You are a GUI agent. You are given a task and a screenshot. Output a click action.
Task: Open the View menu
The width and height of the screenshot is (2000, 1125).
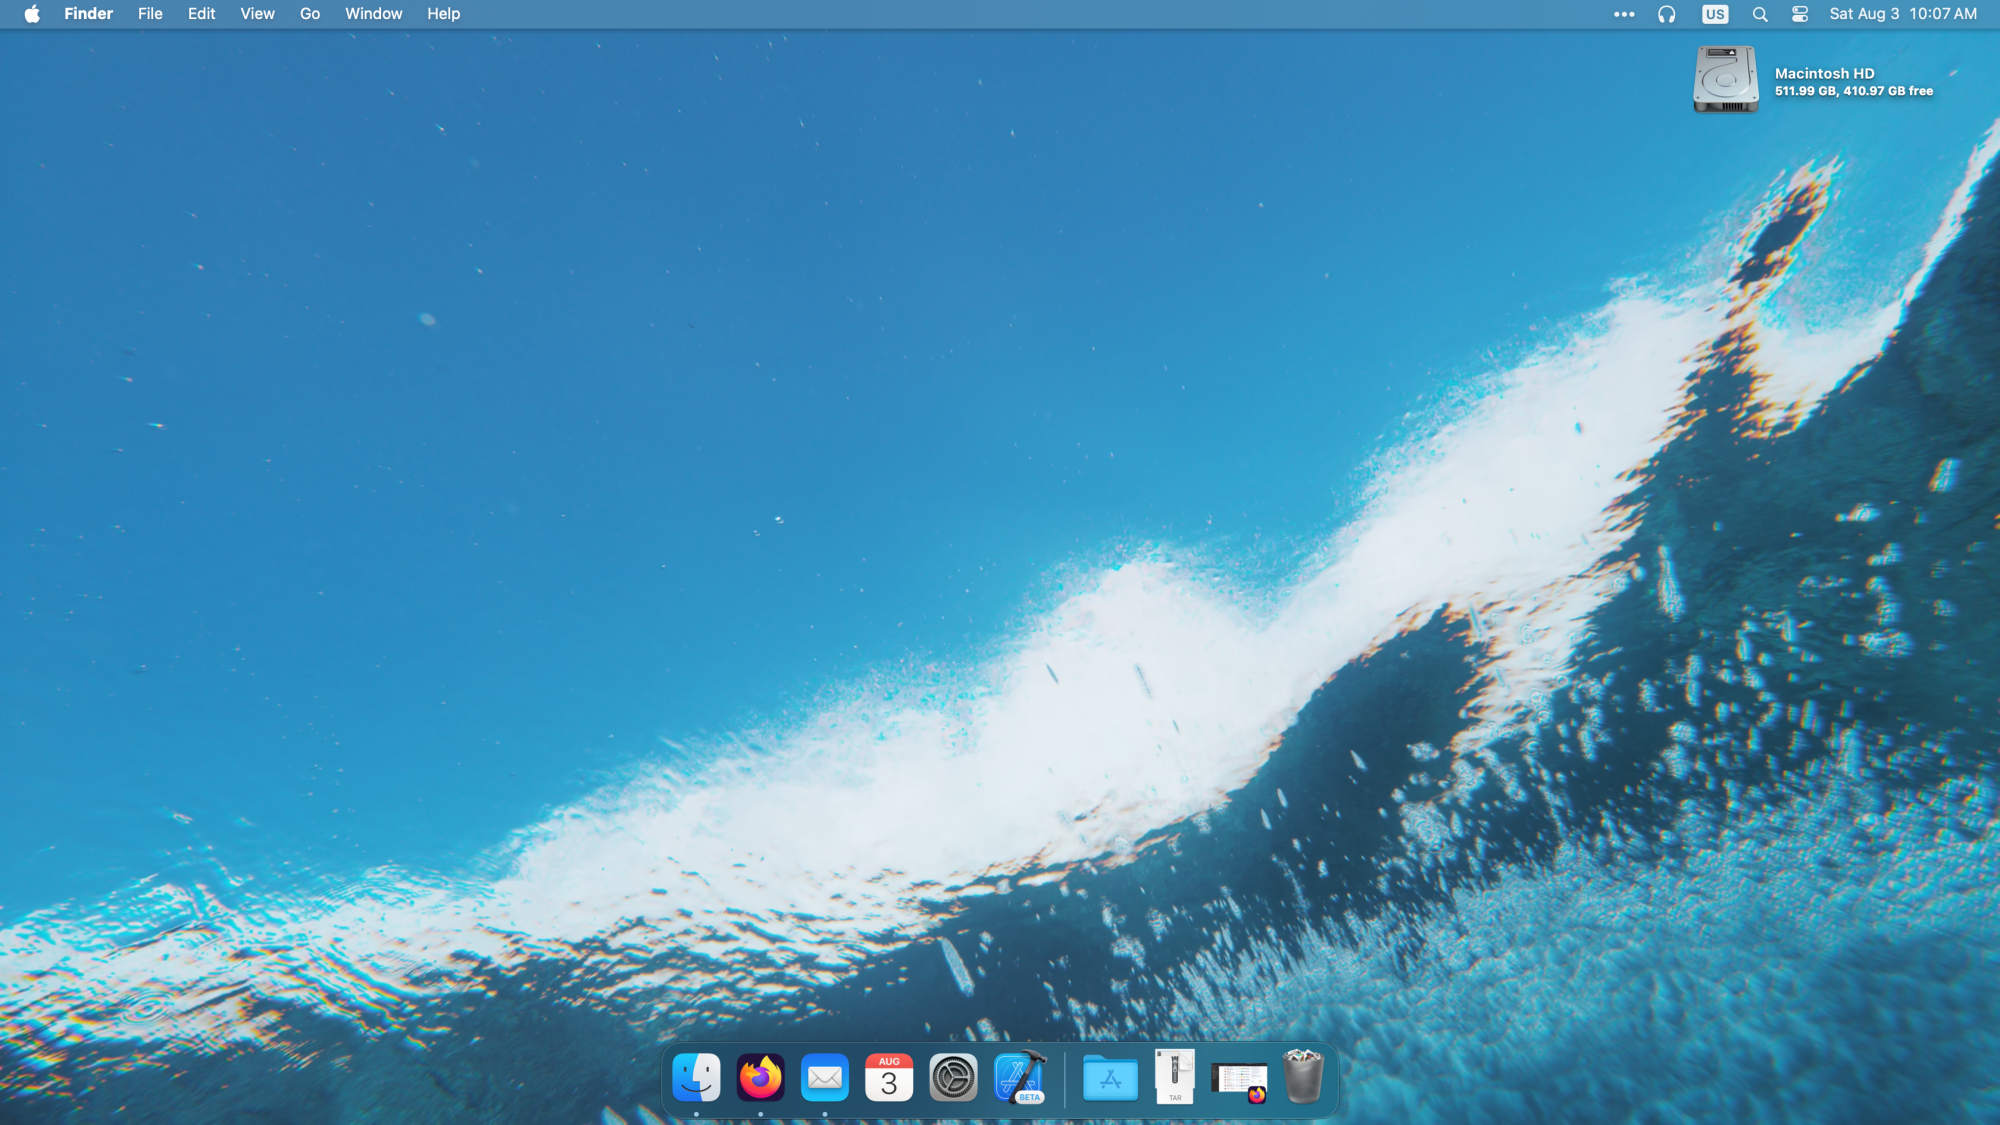(x=257, y=14)
